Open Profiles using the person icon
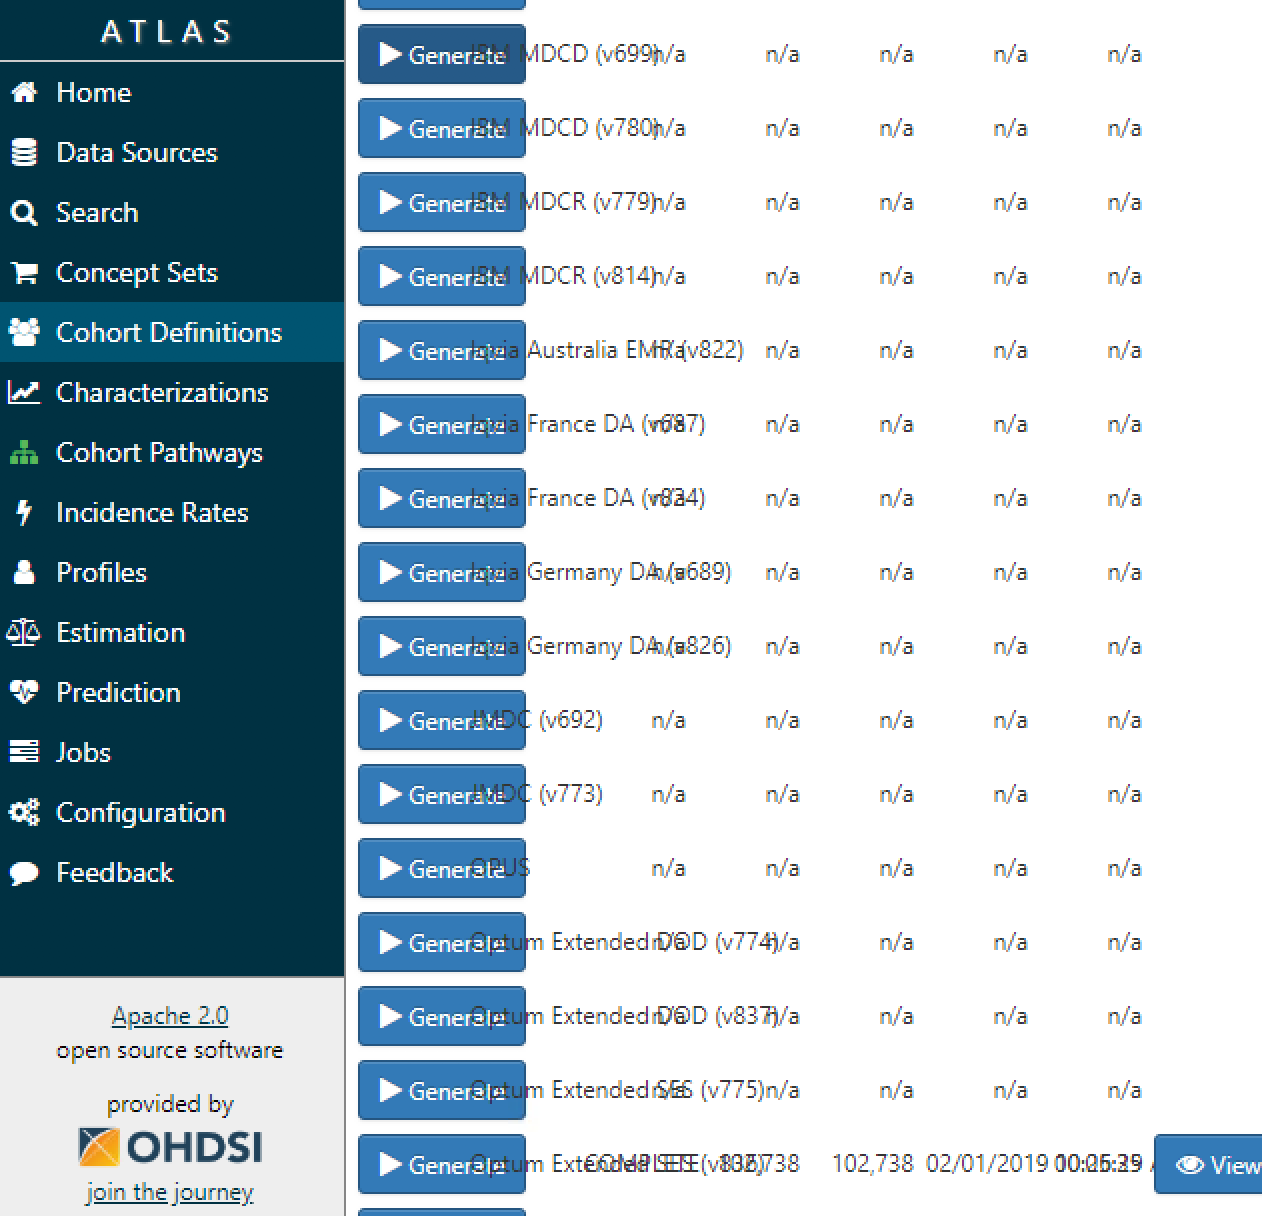This screenshot has height=1216, width=1266. tap(23, 572)
